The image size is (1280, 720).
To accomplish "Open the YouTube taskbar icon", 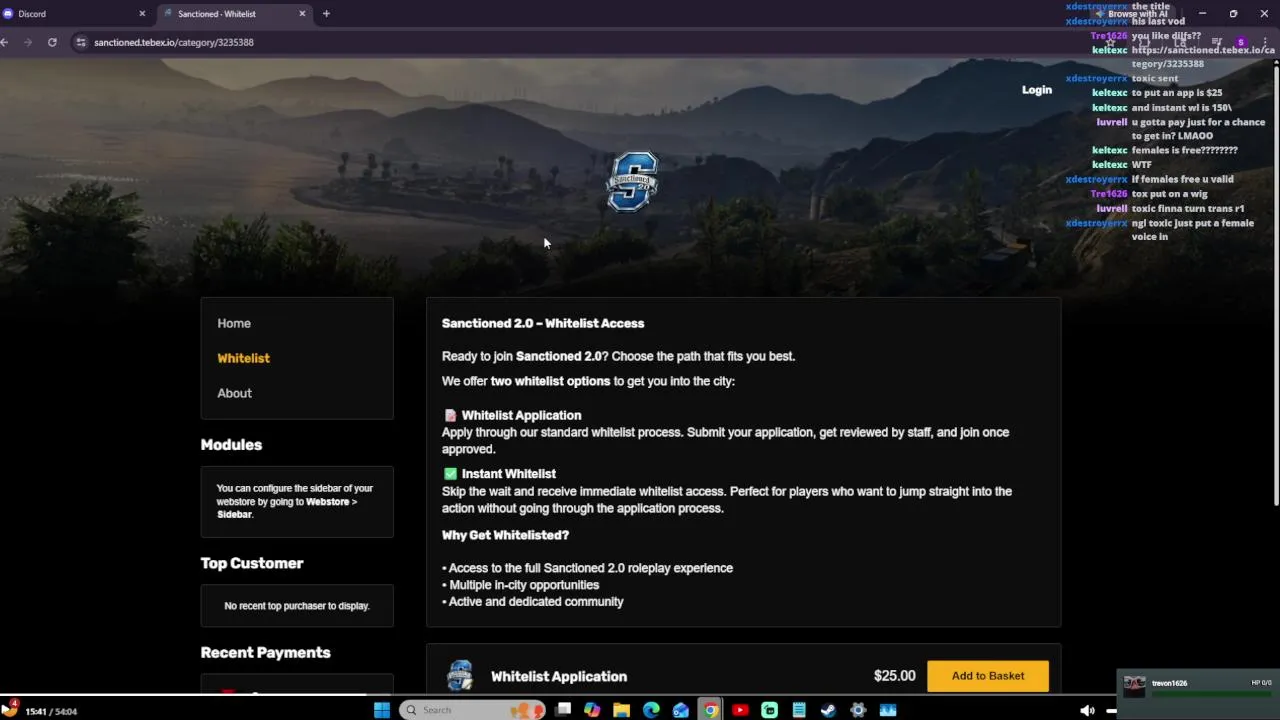I will (x=740, y=710).
